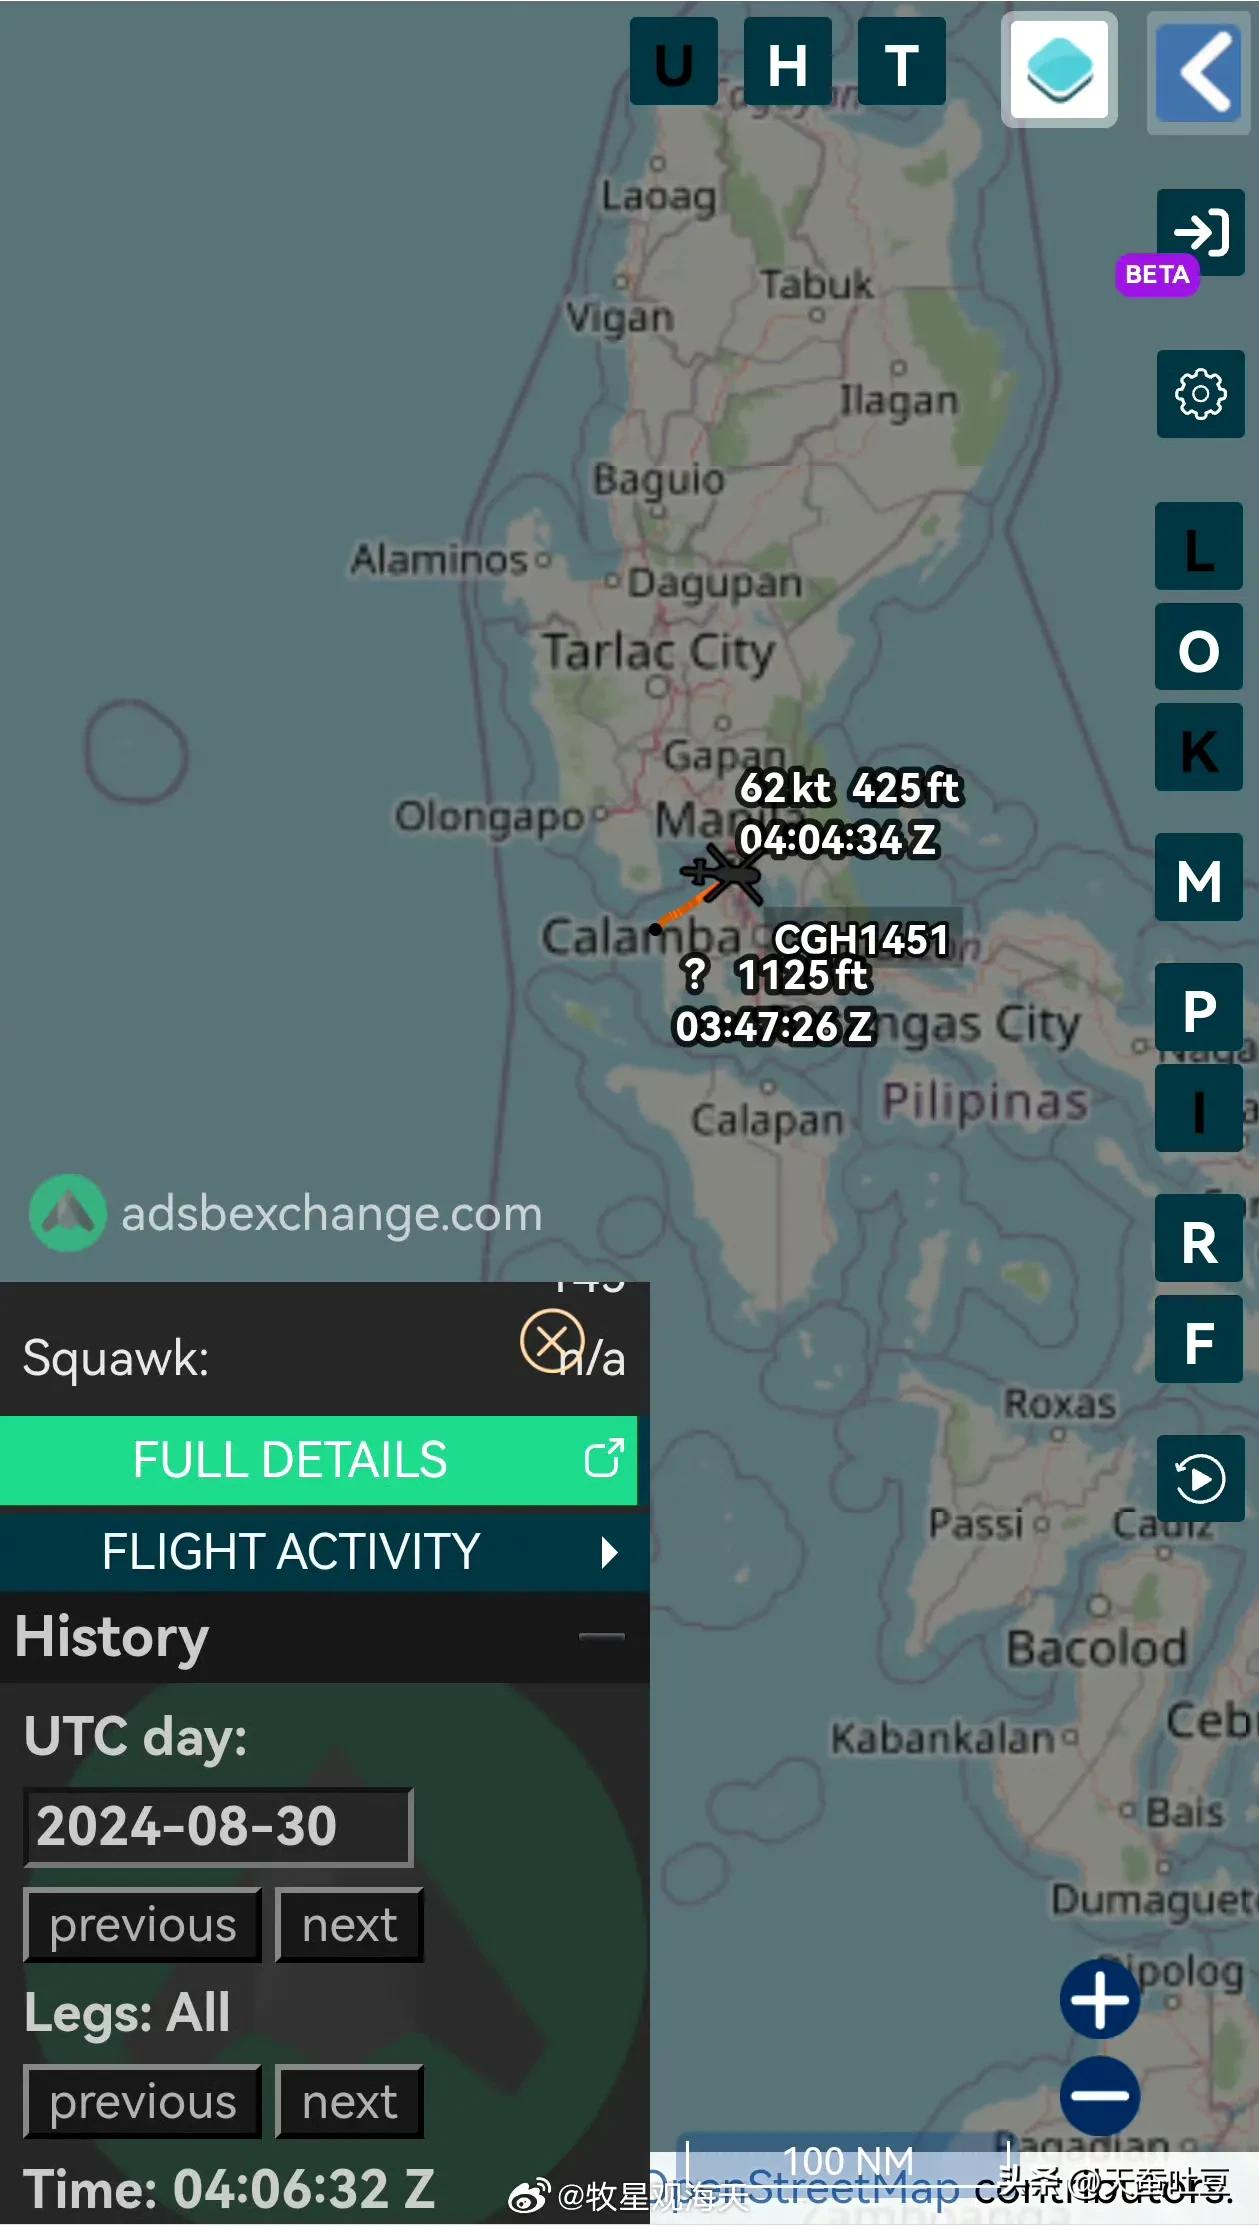Image resolution: width=1259 pixels, height=2227 pixels.
Task: Click the history replay icon
Action: pyautogui.click(x=1200, y=1479)
